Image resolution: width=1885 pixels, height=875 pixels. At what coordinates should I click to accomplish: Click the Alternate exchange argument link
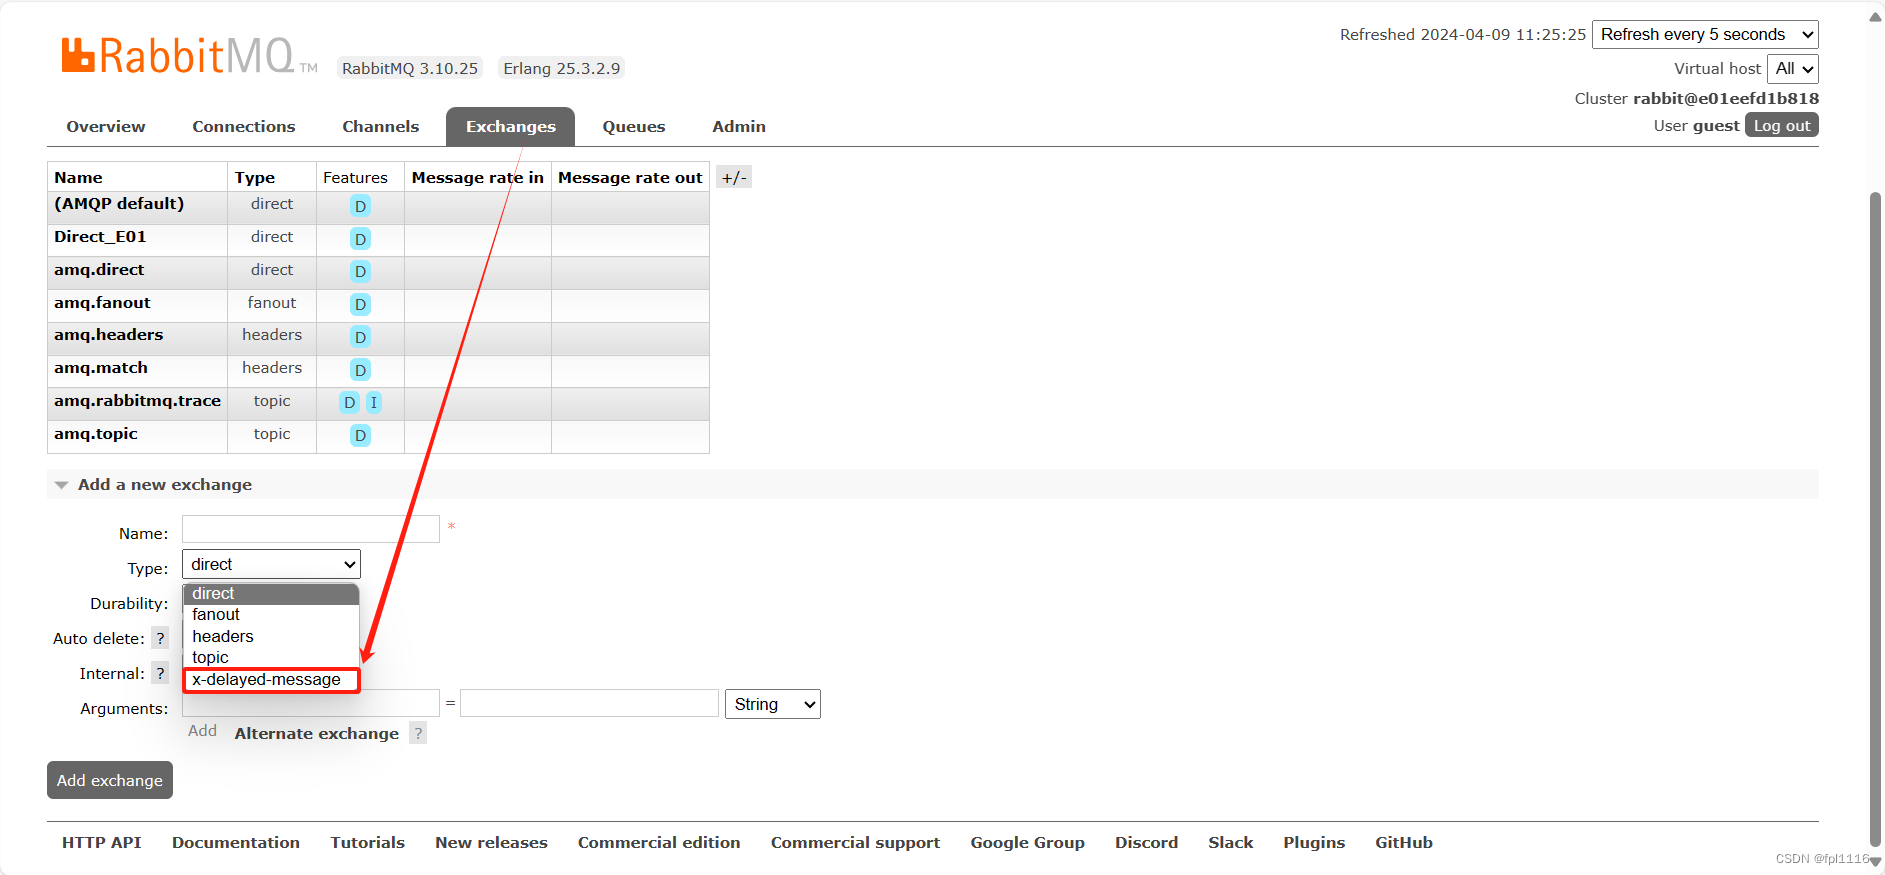pos(317,733)
